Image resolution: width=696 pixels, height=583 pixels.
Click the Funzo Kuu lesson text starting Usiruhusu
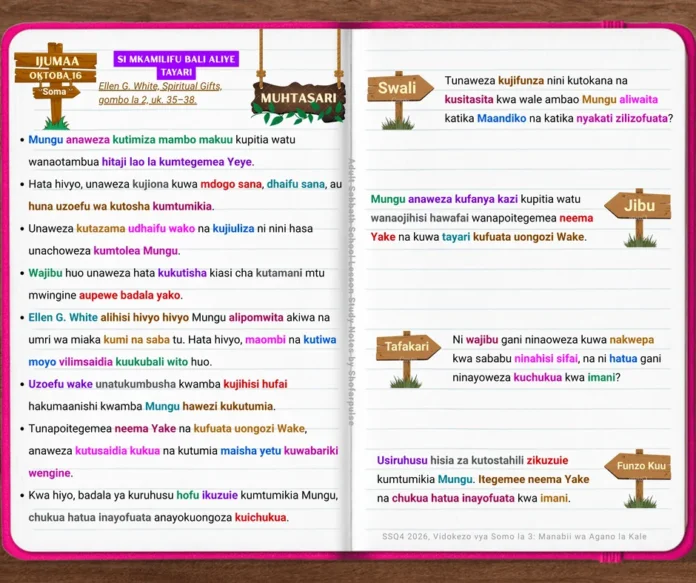(x=483, y=479)
